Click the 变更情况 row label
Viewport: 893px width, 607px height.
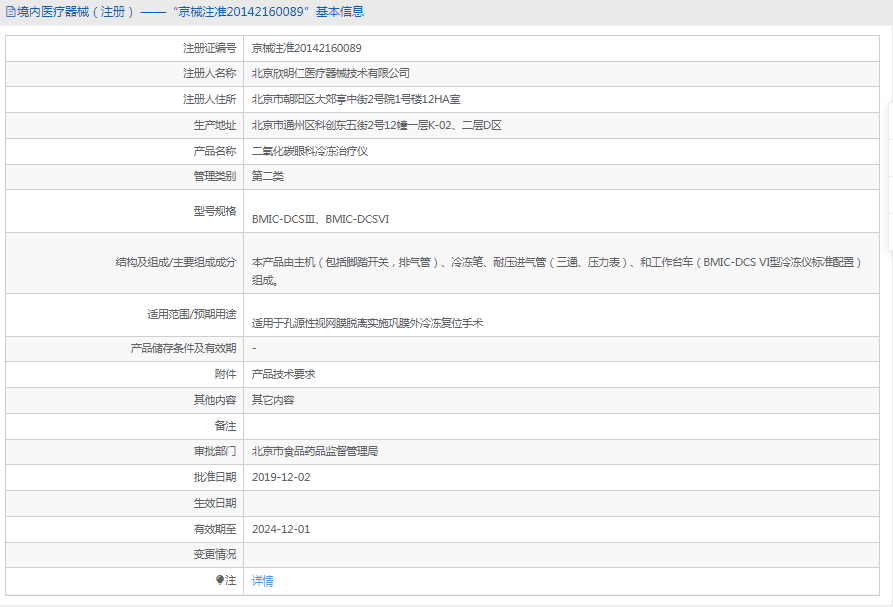pyautogui.click(x=215, y=555)
